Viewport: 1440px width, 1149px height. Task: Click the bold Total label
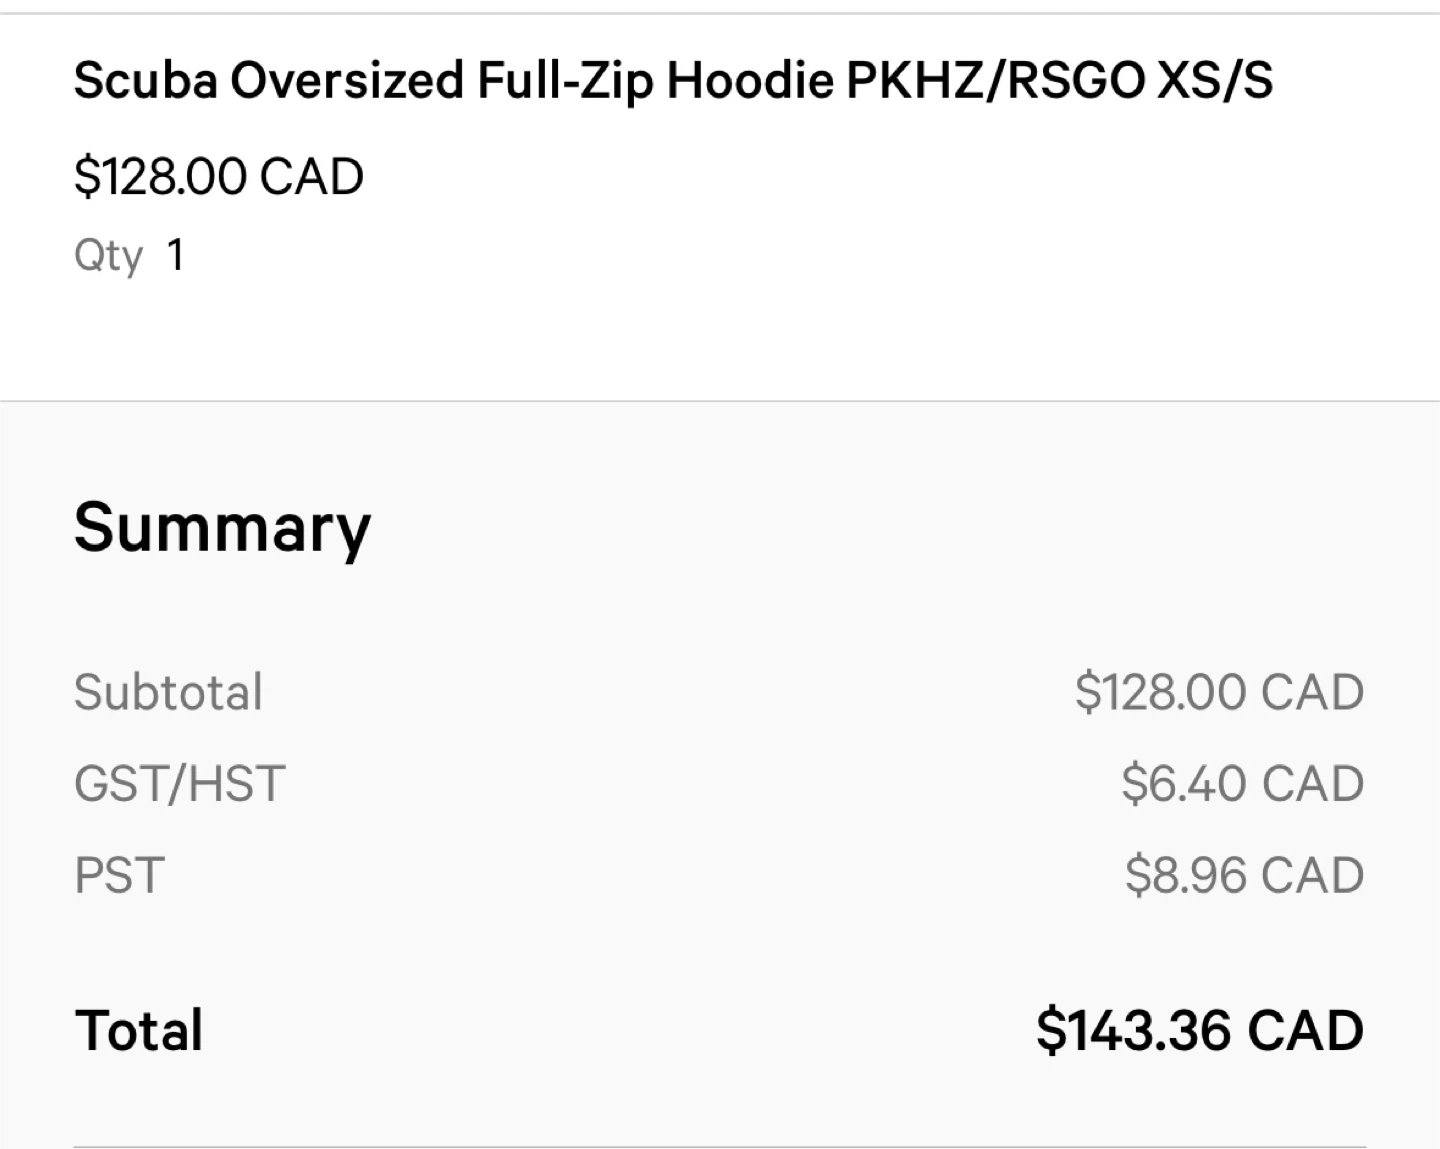point(139,1030)
